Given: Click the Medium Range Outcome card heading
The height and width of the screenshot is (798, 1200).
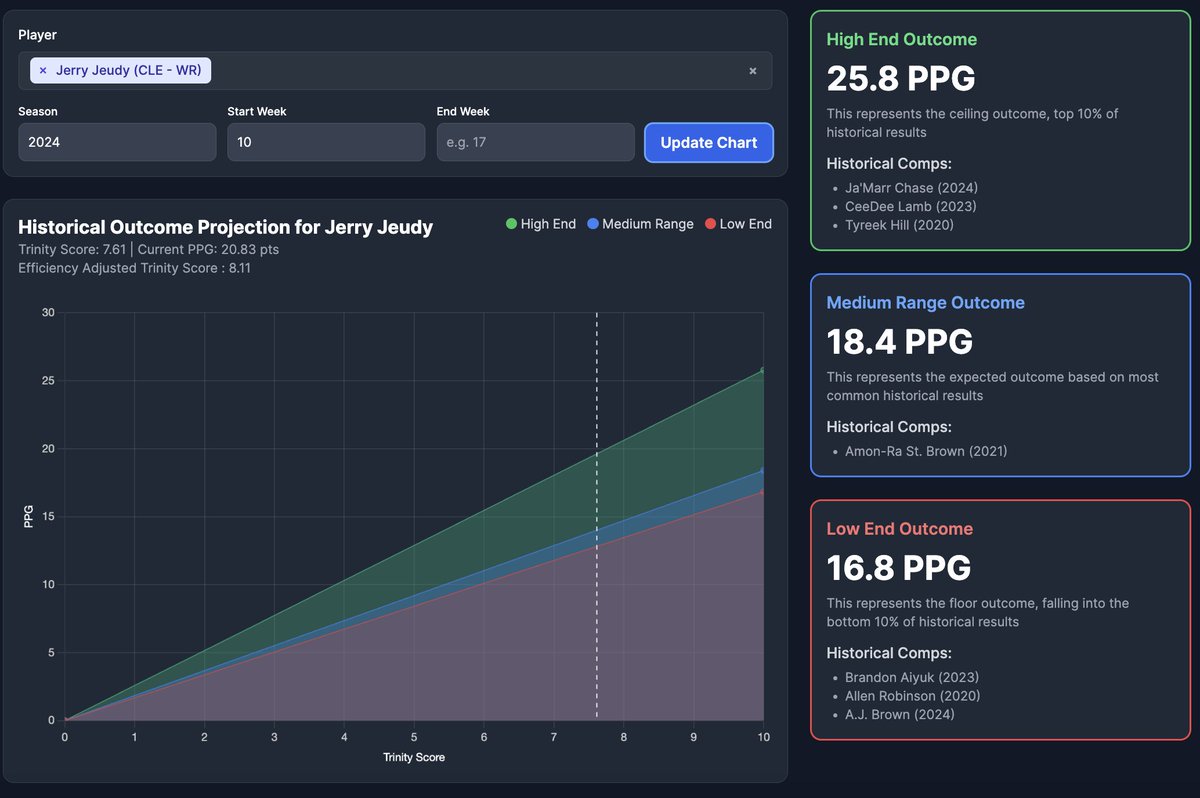Looking at the screenshot, I should click(x=925, y=303).
